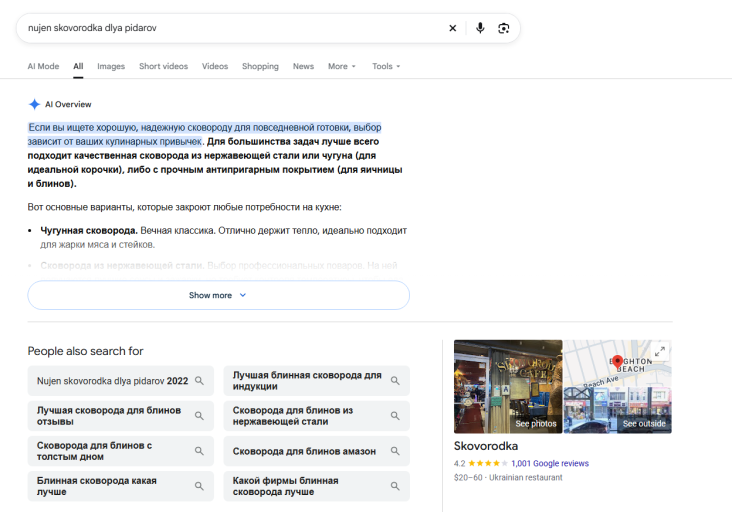The image size is (732, 512).
Task: Click magnifier on 'Какой фирмы' suggestion
Action: pos(395,486)
